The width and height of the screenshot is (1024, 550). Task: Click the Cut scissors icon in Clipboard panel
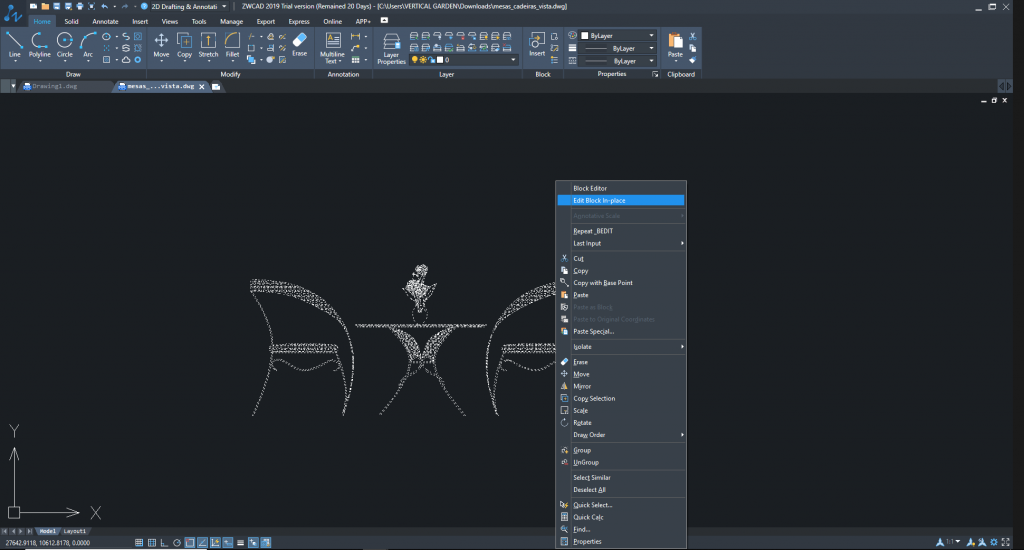[693, 36]
